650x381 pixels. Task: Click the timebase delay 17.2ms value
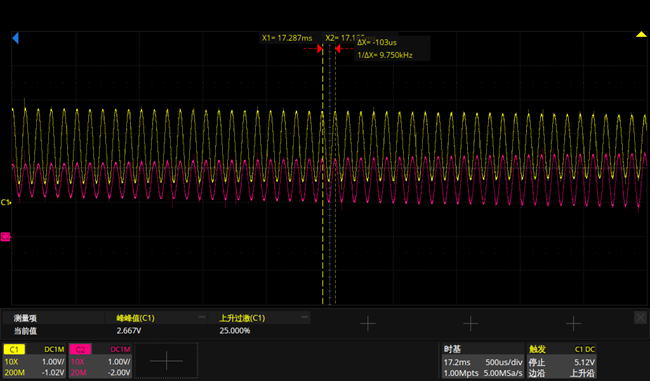pos(457,362)
